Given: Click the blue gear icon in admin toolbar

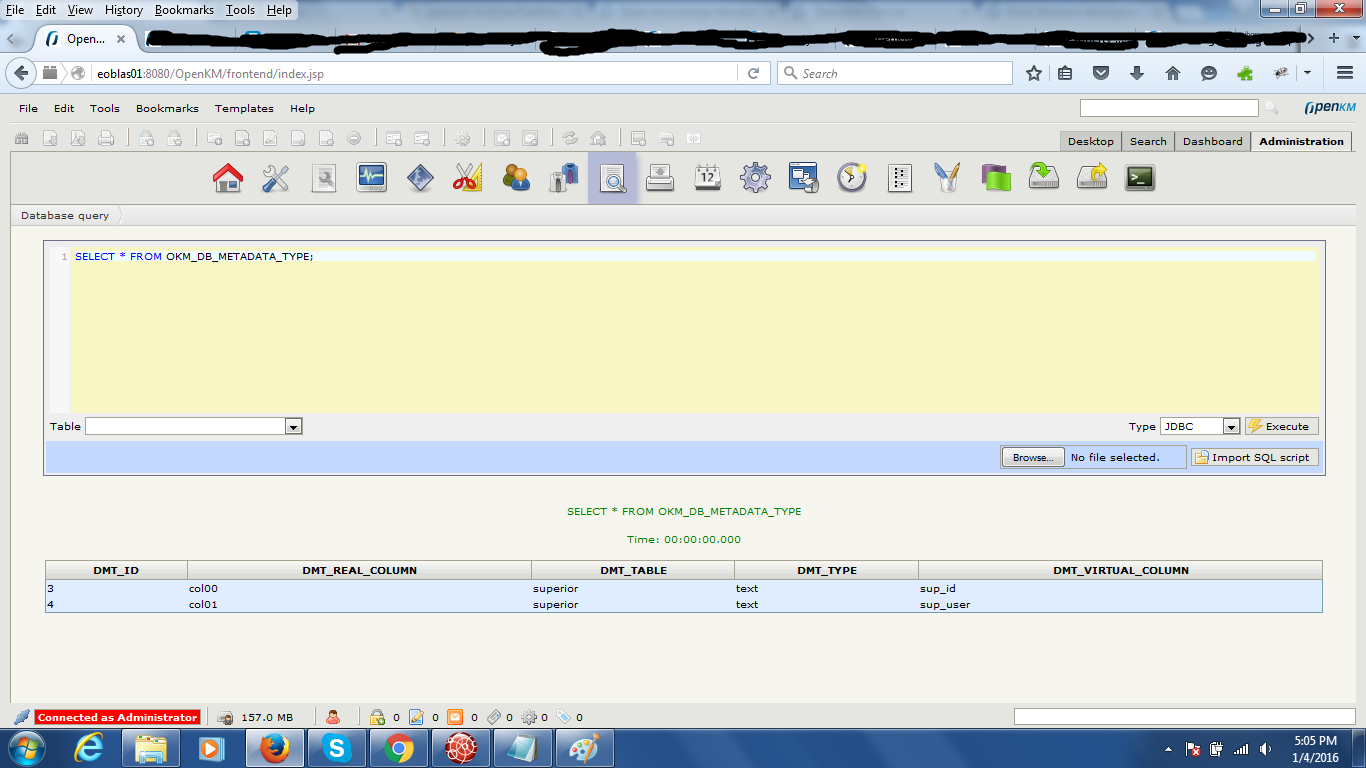Looking at the screenshot, I should click(755, 178).
